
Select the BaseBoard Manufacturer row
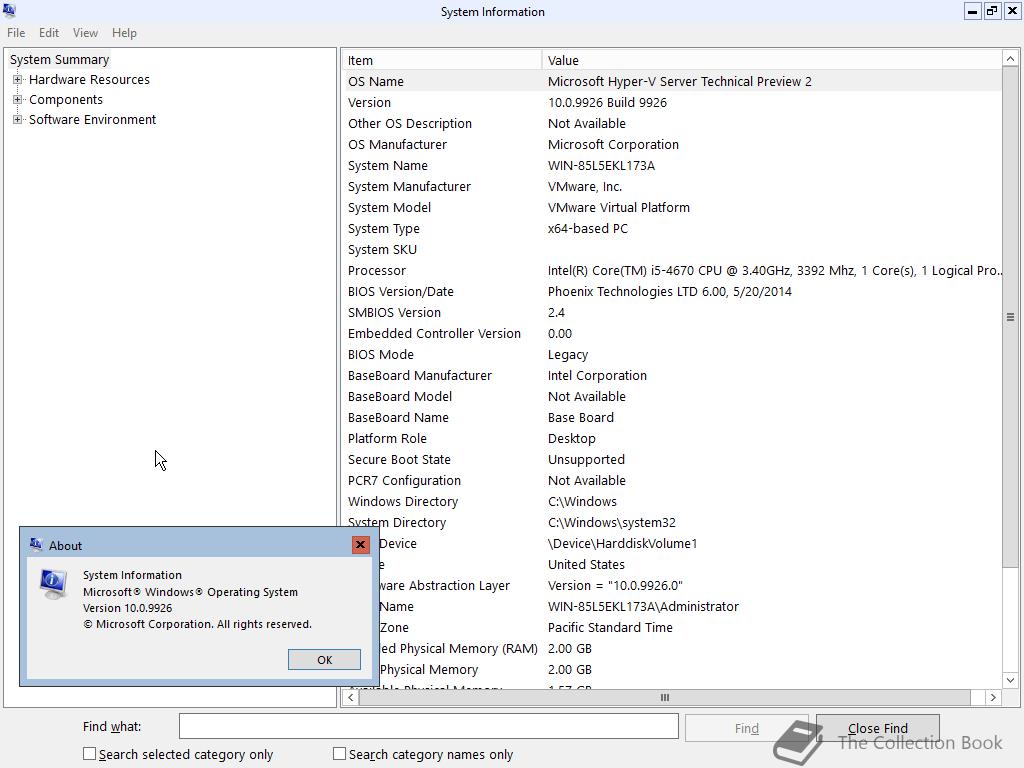click(x=671, y=376)
